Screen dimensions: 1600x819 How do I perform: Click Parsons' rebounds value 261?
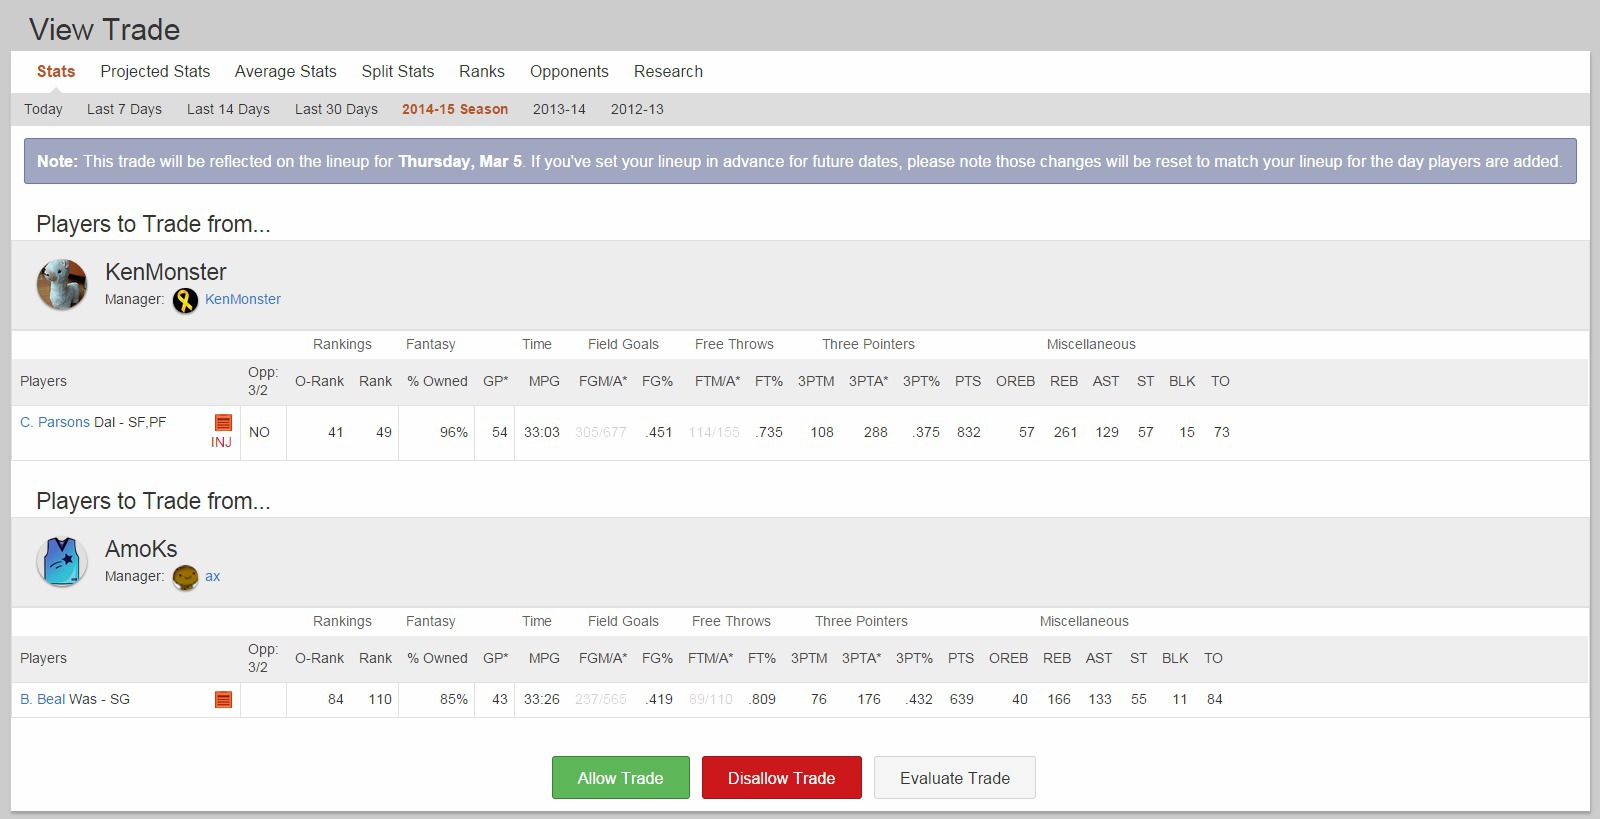tap(1066, 432)
